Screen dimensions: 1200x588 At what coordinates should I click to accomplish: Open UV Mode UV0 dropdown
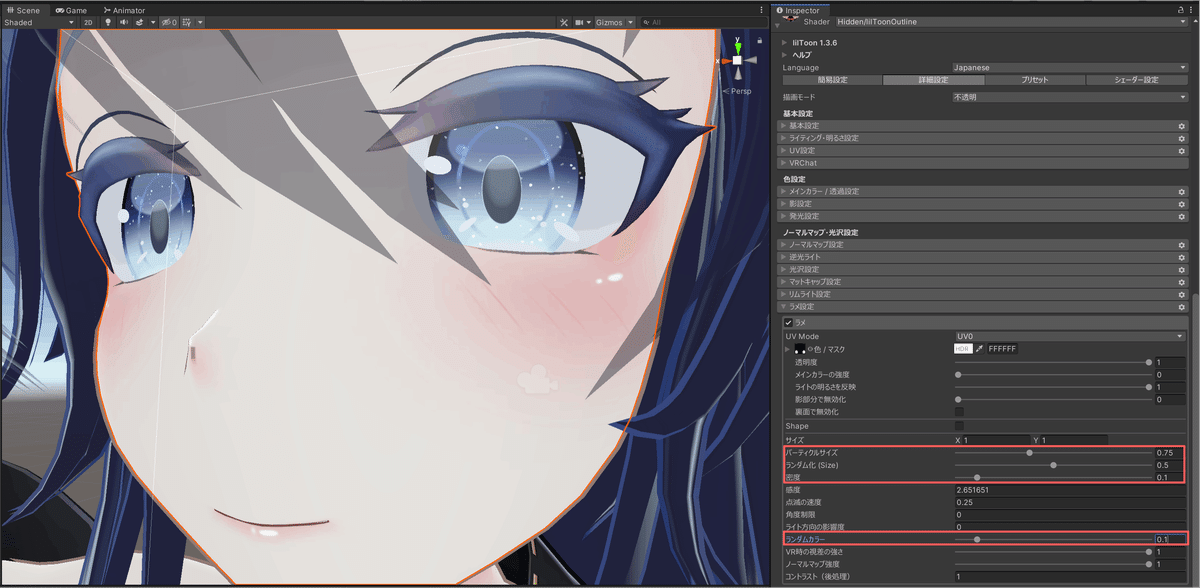coord(1069,336)
